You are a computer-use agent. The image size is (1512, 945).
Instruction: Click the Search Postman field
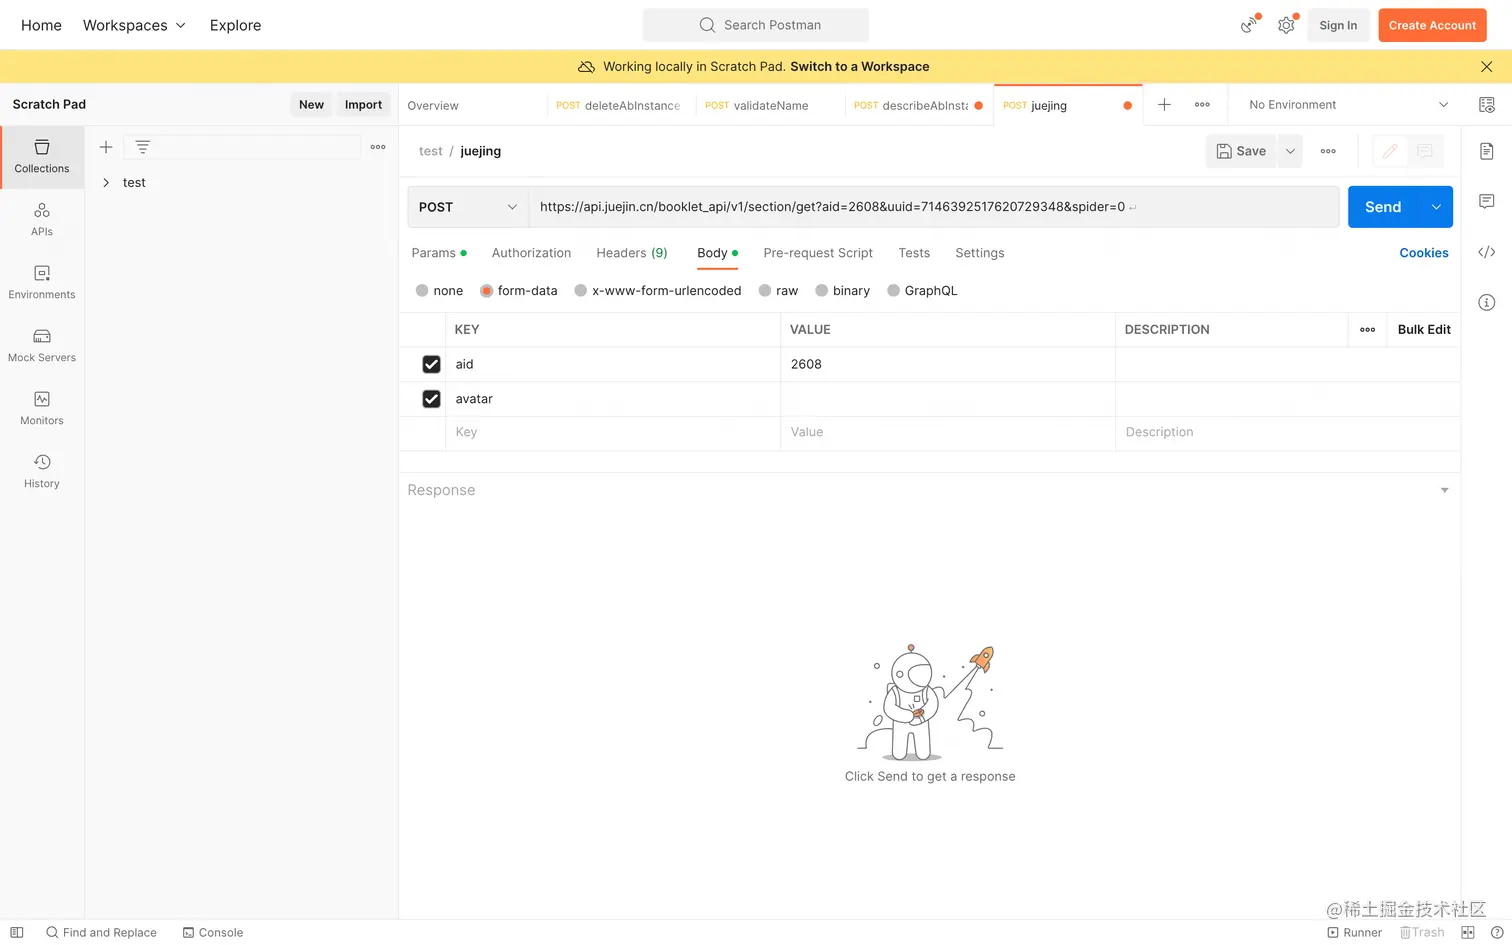coord(756,25)
